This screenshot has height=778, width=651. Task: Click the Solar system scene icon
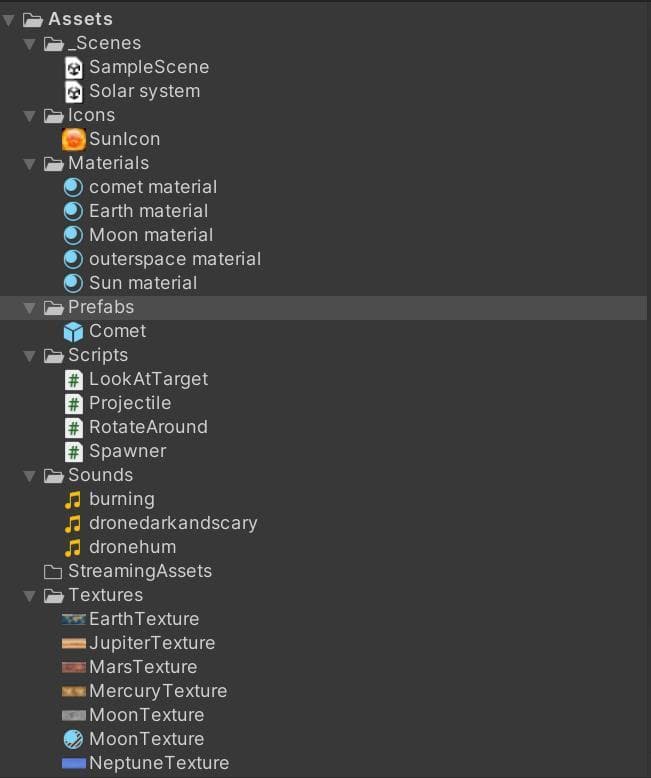click(73, 91)
